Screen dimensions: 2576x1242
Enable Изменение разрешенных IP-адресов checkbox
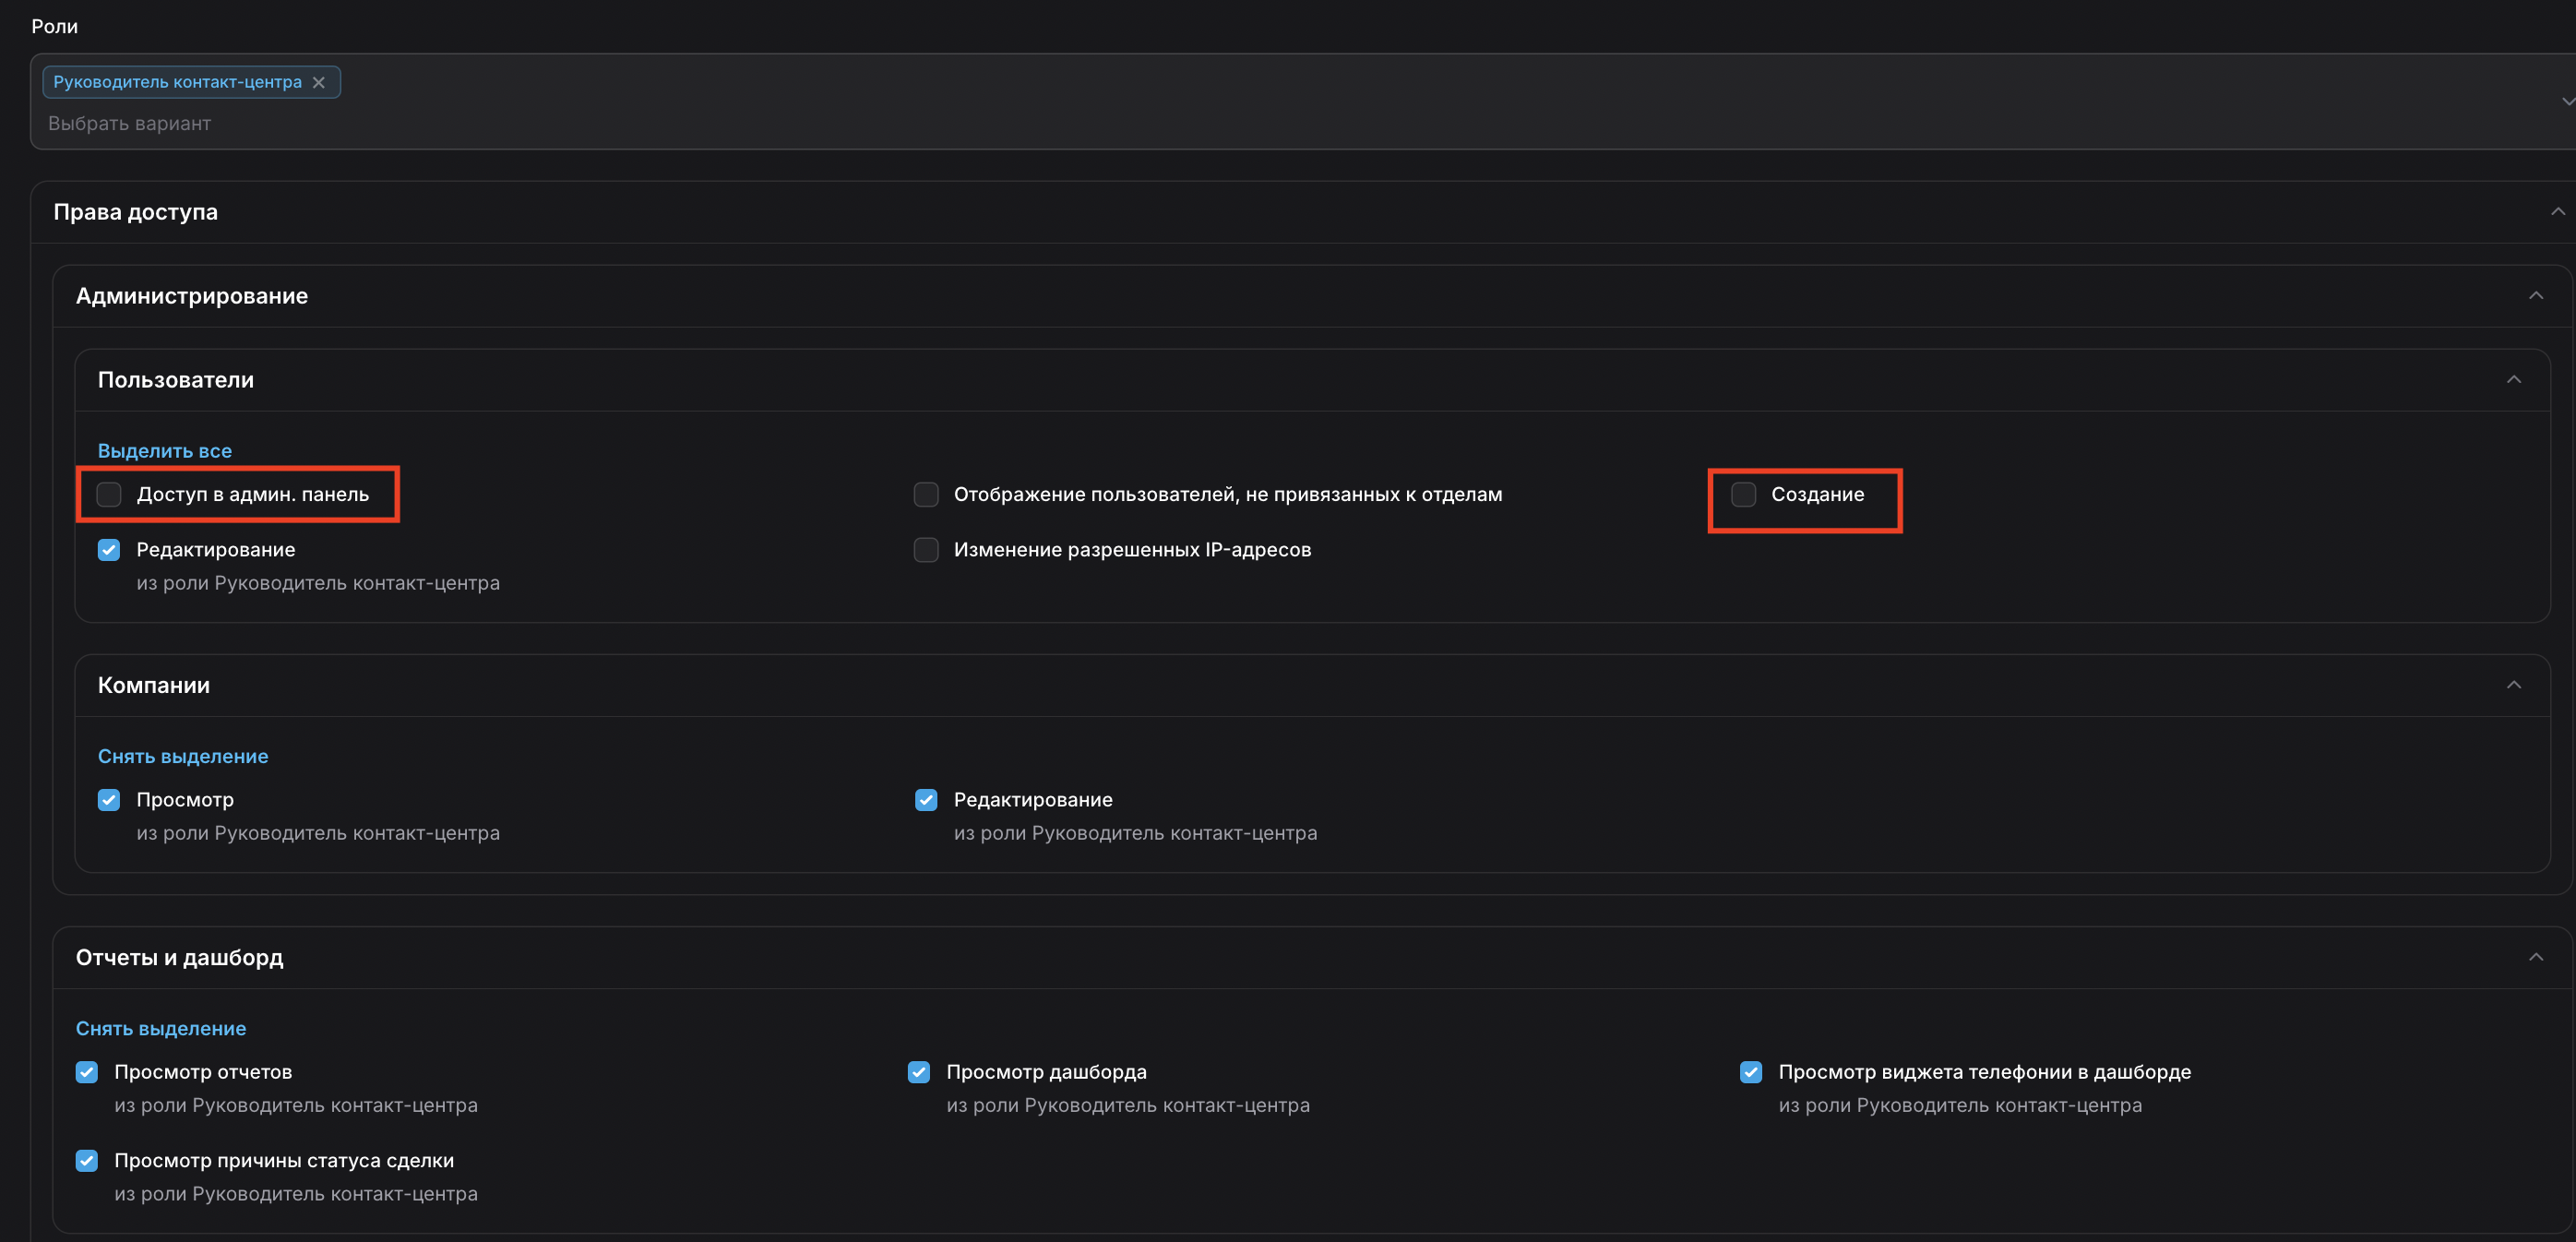point(926,549)
